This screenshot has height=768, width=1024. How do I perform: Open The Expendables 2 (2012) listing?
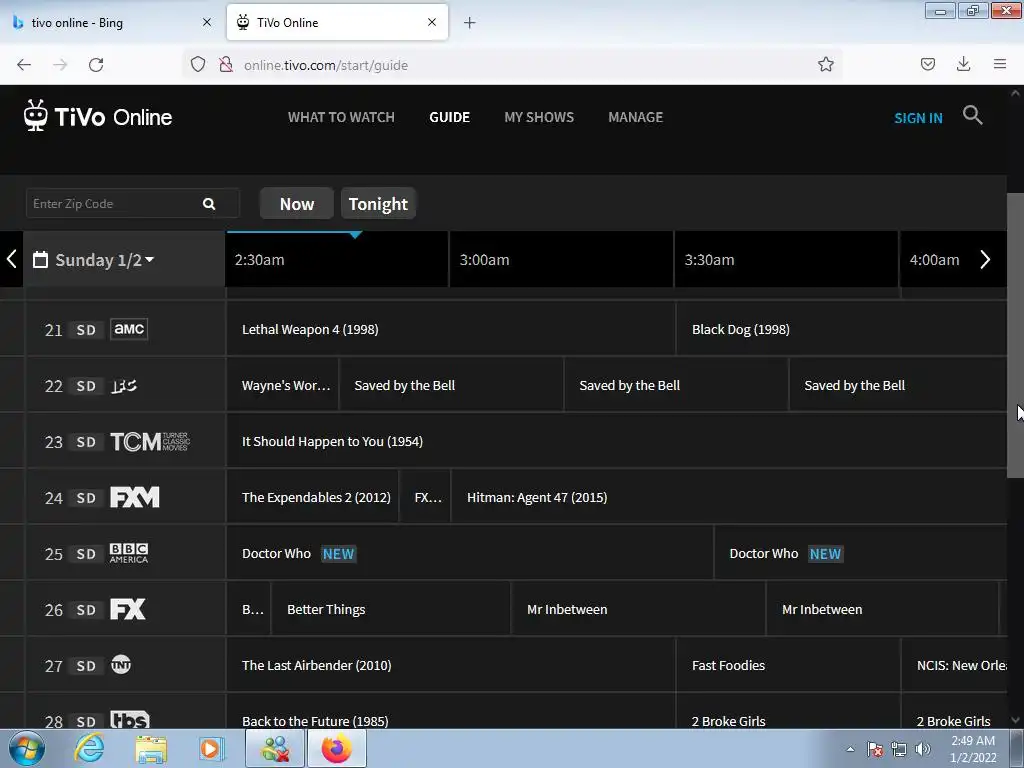click(x=312, y=498)
